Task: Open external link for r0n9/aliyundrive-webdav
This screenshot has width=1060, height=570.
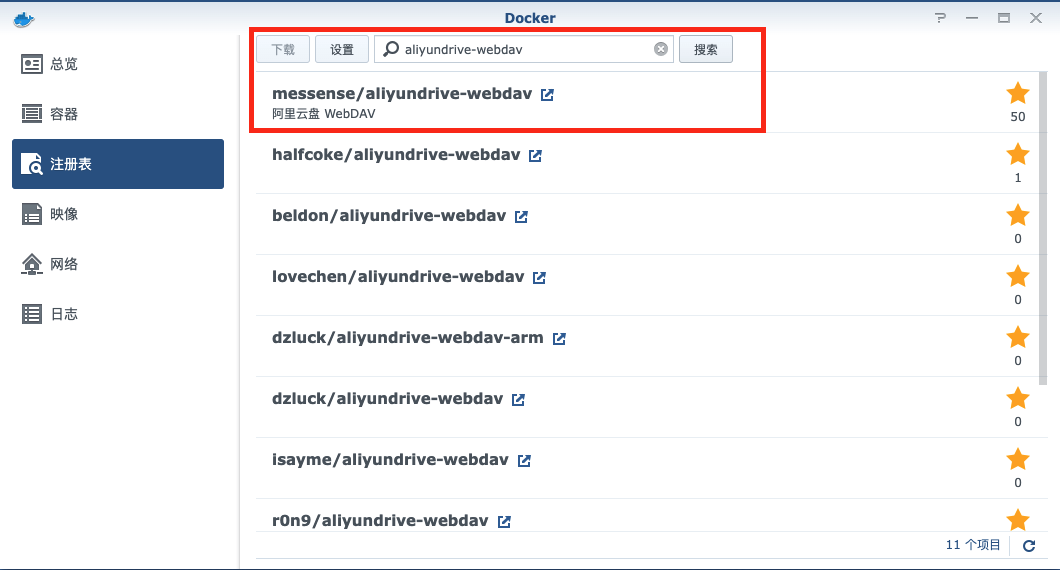Action: [504, 521]
